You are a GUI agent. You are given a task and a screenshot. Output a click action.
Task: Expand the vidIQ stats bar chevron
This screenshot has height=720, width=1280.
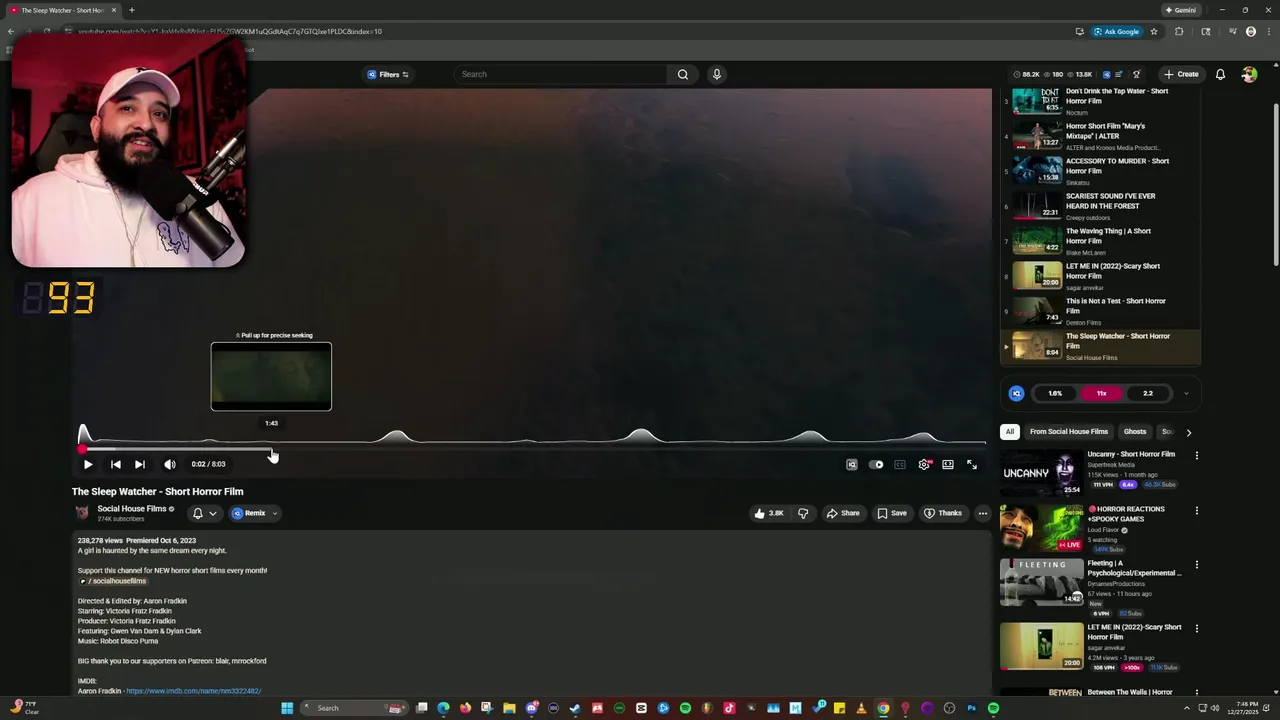pos(1186,393)
